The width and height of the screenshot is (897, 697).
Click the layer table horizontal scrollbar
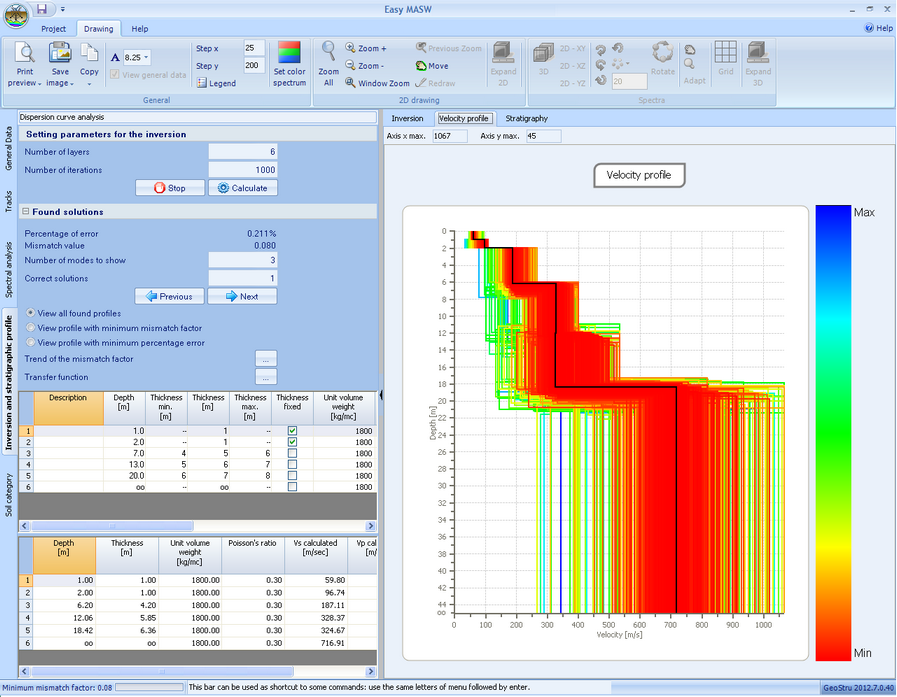[198, 525]
